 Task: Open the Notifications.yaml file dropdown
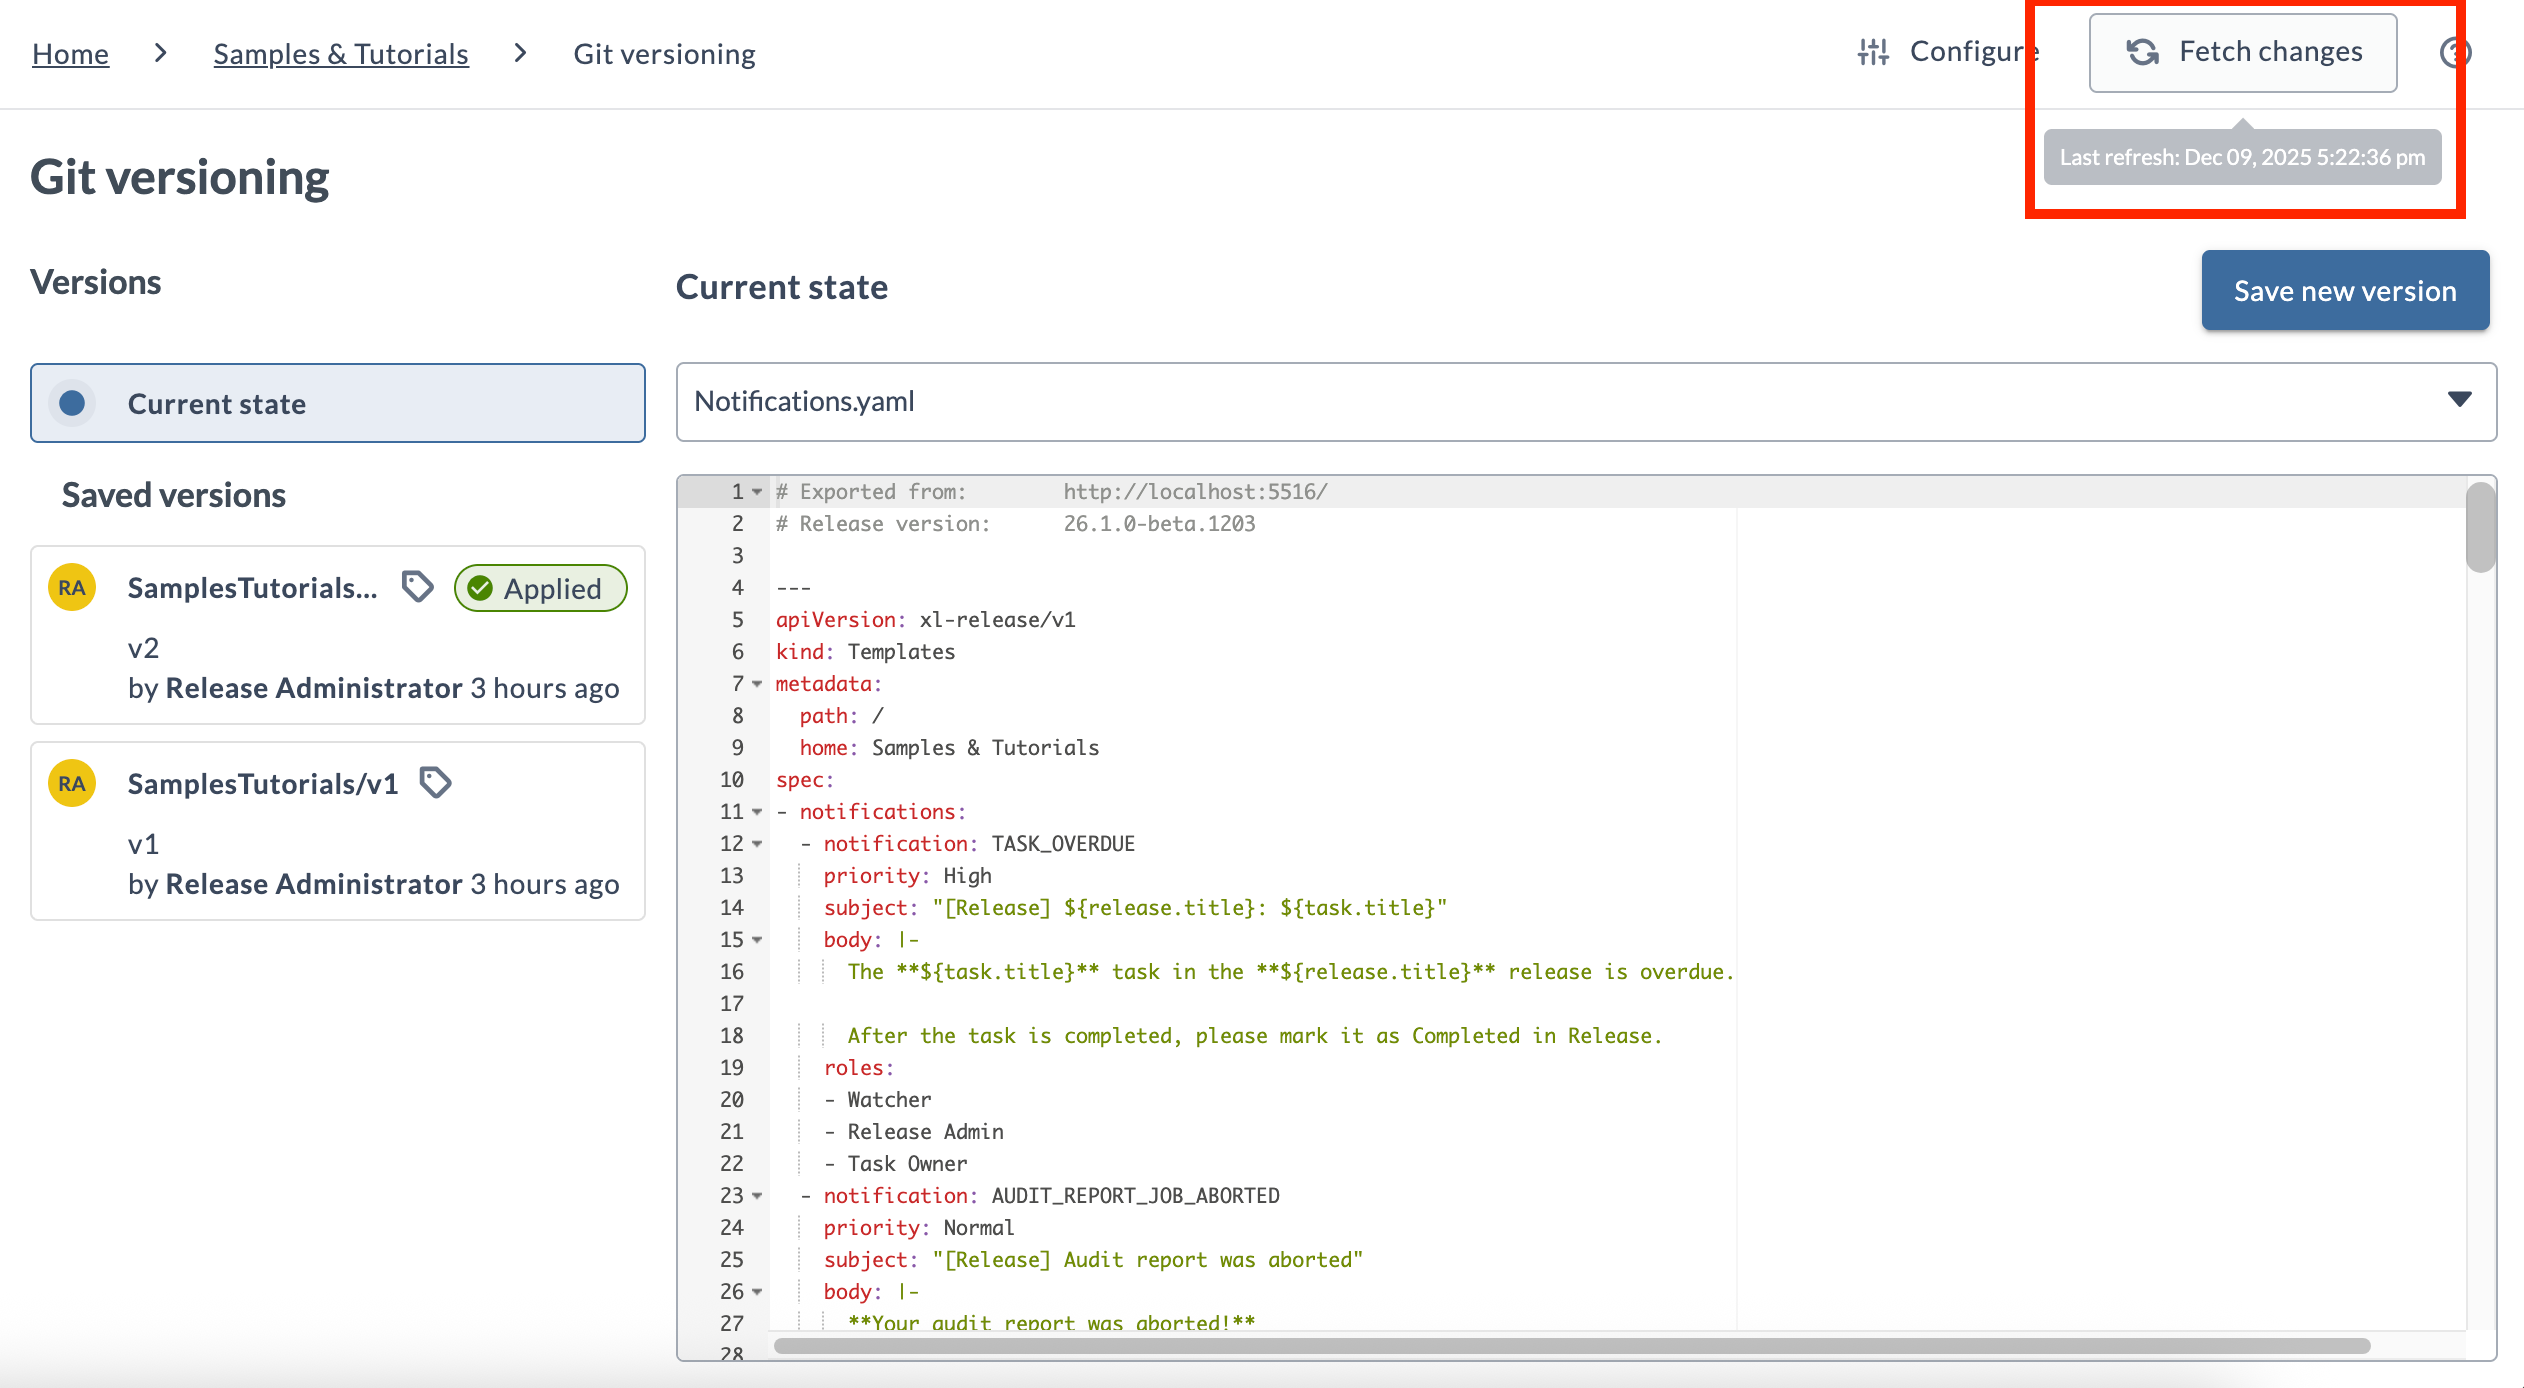click(x=2459, y=400)
